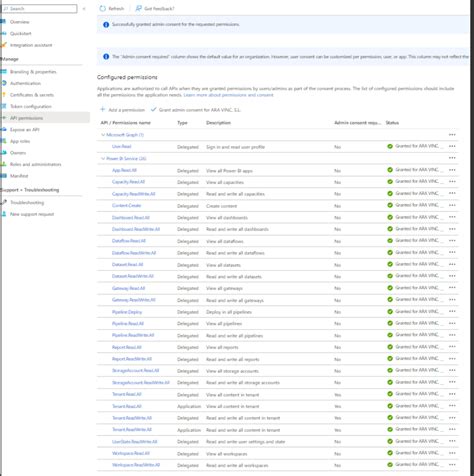The height and width of the screenshot is (476, 474).
Task: Open Token configuration
Action: (x=31, y=106)
